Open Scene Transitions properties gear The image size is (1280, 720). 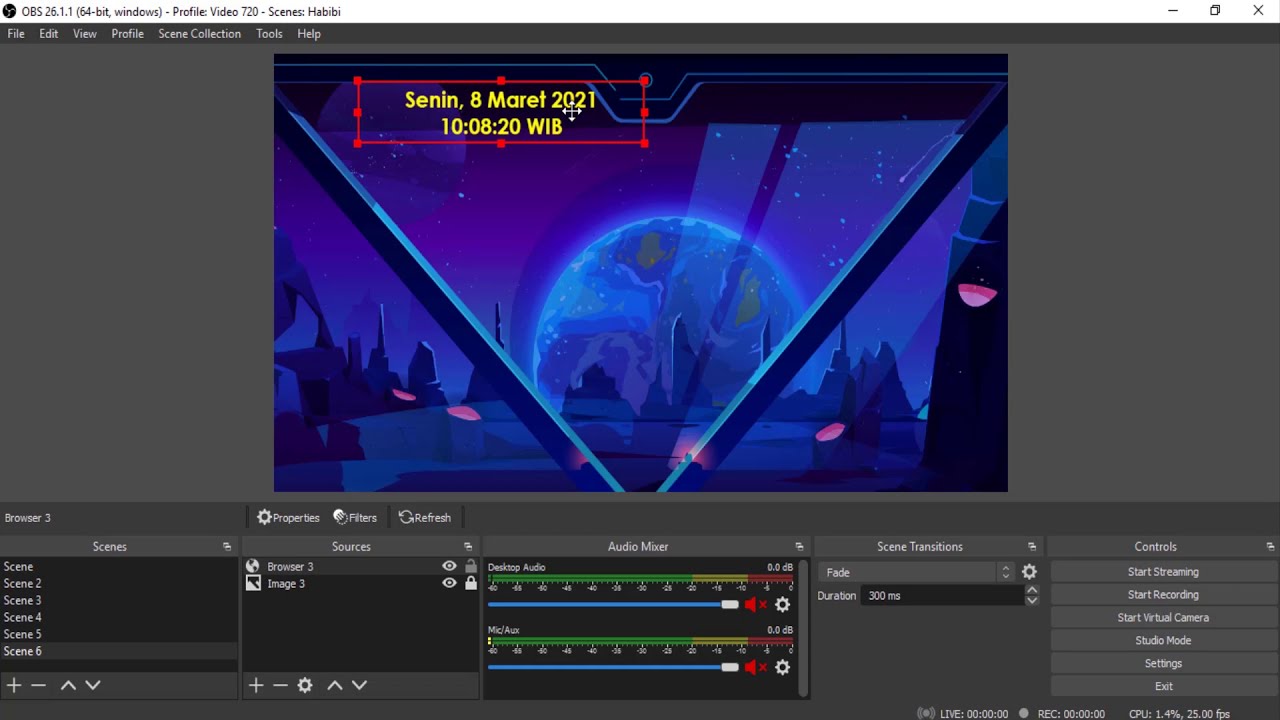(1029, 572)
